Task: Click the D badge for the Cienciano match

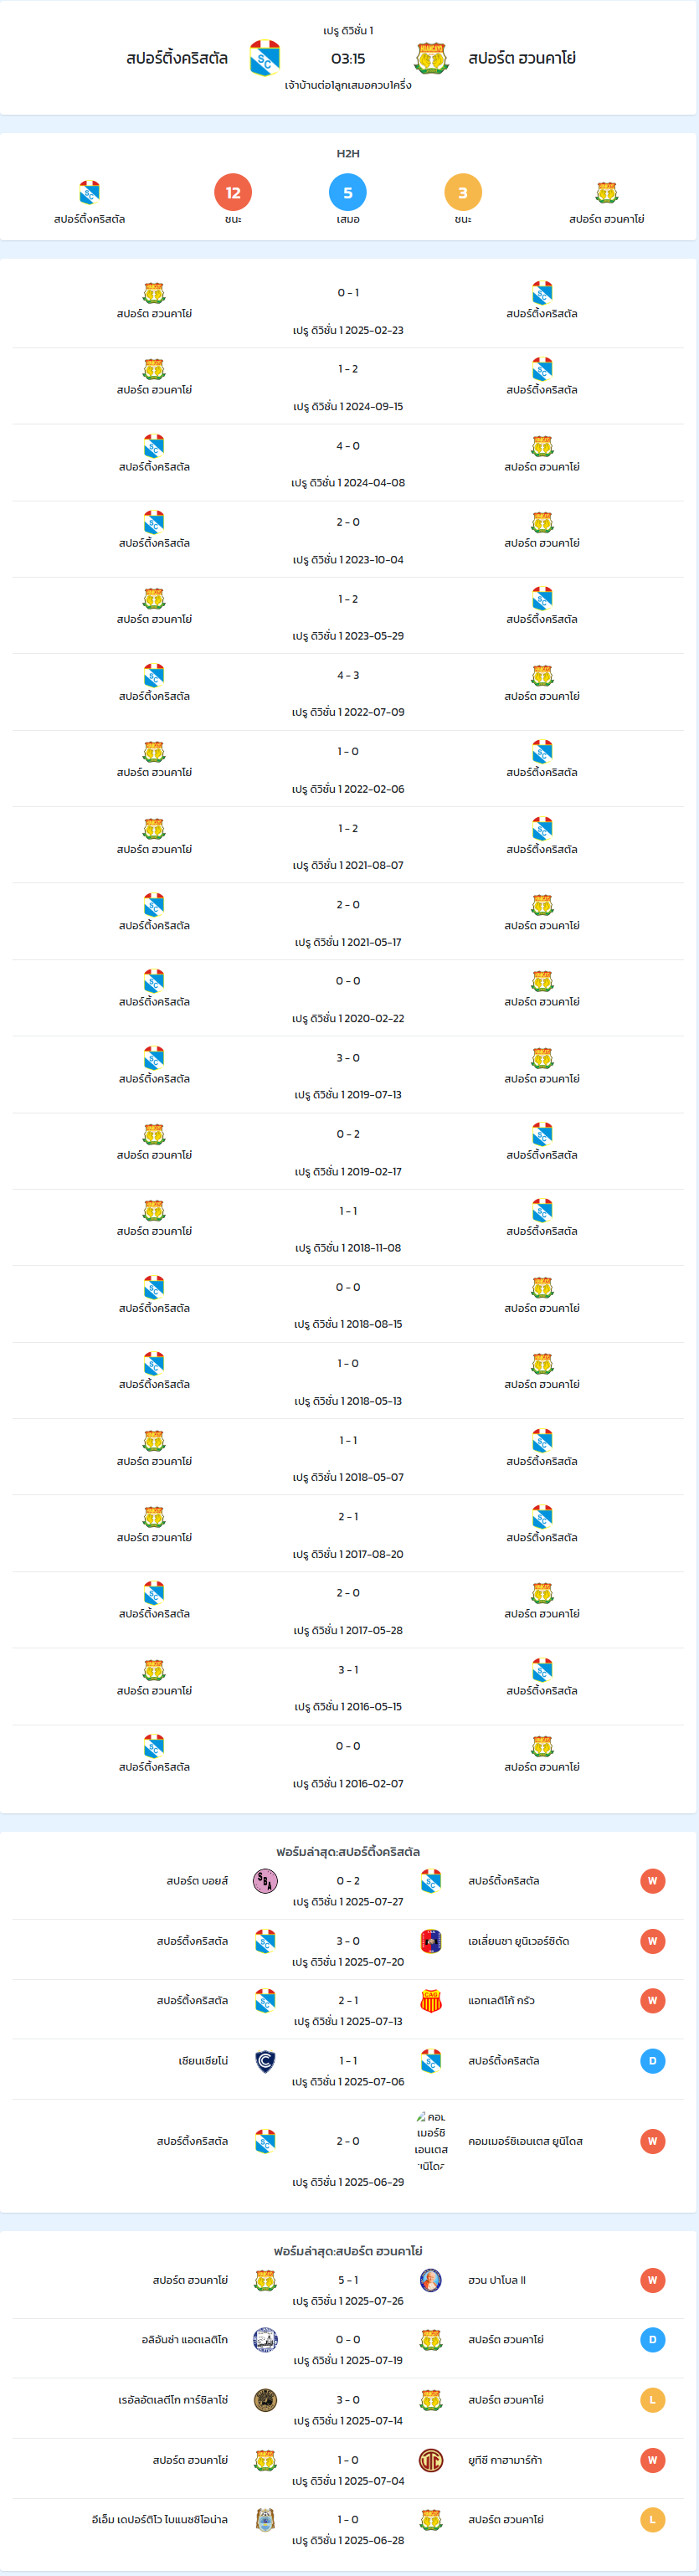Action: [652, 2061]
